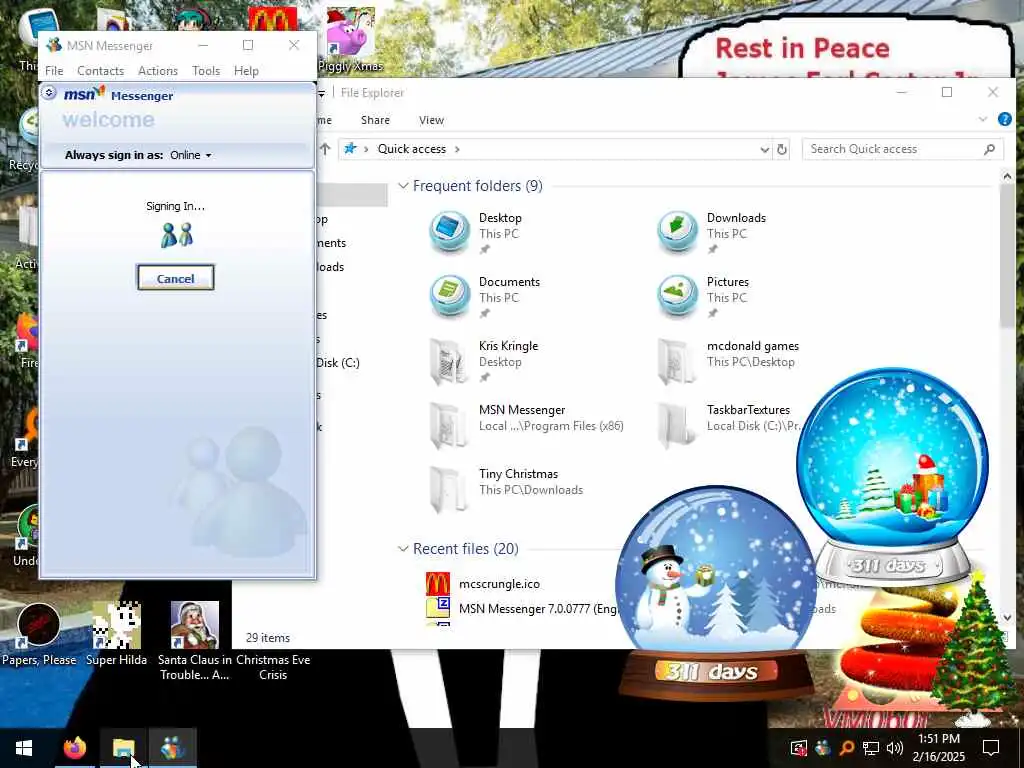Click File Explorer taskbar button
The width and height of the screenshot is (1024, 768).
[x=123, y=748]
